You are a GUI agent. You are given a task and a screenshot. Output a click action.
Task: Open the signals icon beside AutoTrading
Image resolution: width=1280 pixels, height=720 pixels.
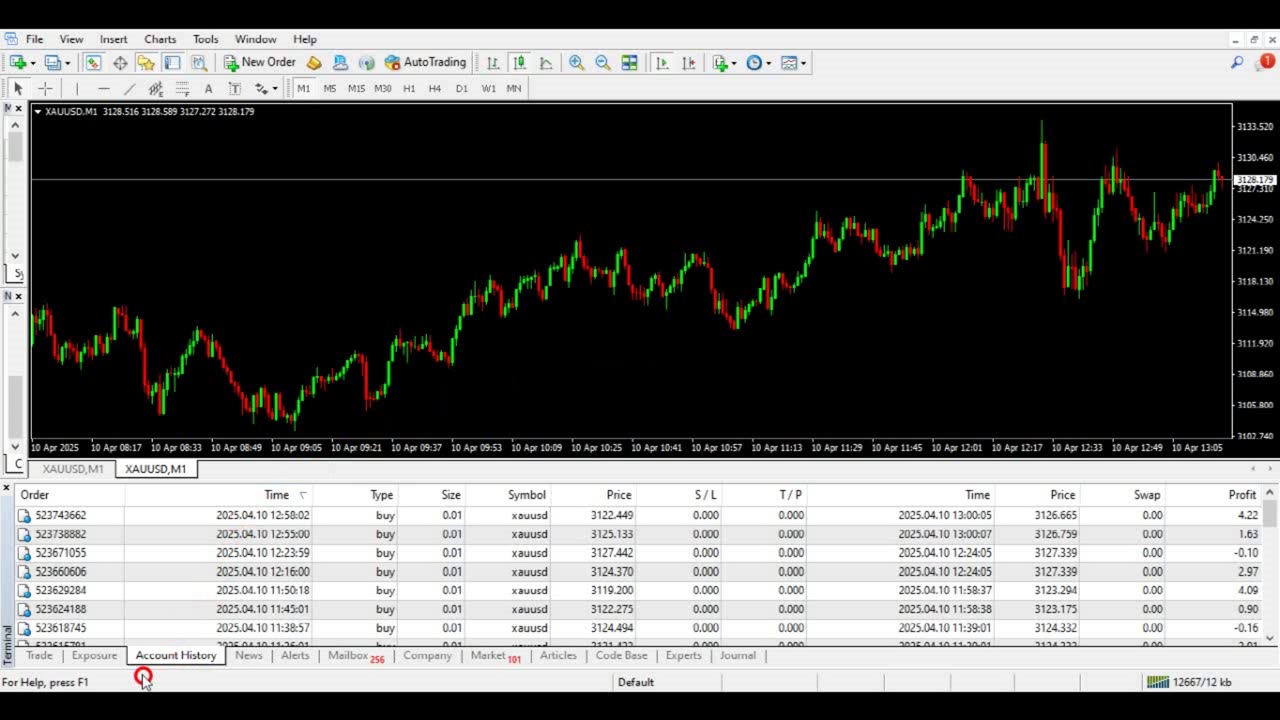tap(366, 63)
